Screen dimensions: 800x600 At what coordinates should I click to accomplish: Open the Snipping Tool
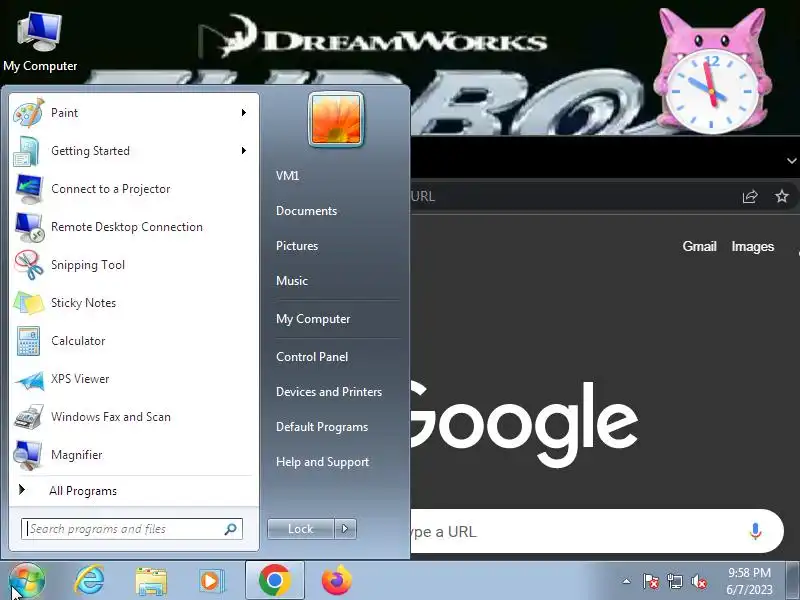click(134, 265)
